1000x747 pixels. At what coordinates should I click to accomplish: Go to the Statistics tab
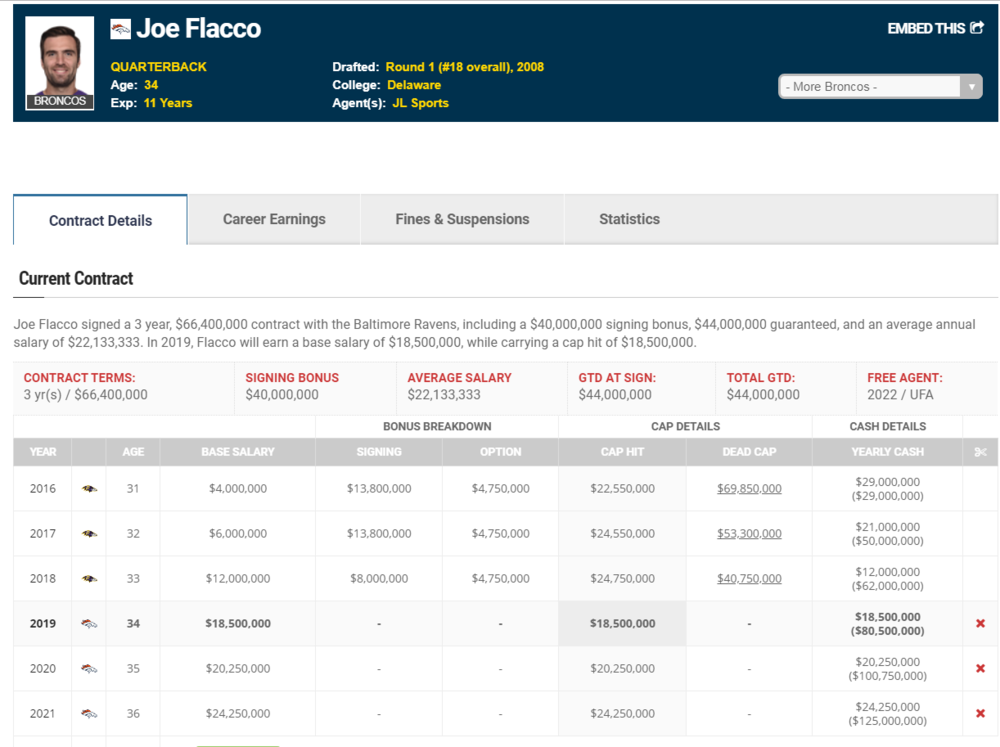tap(629, 219)
